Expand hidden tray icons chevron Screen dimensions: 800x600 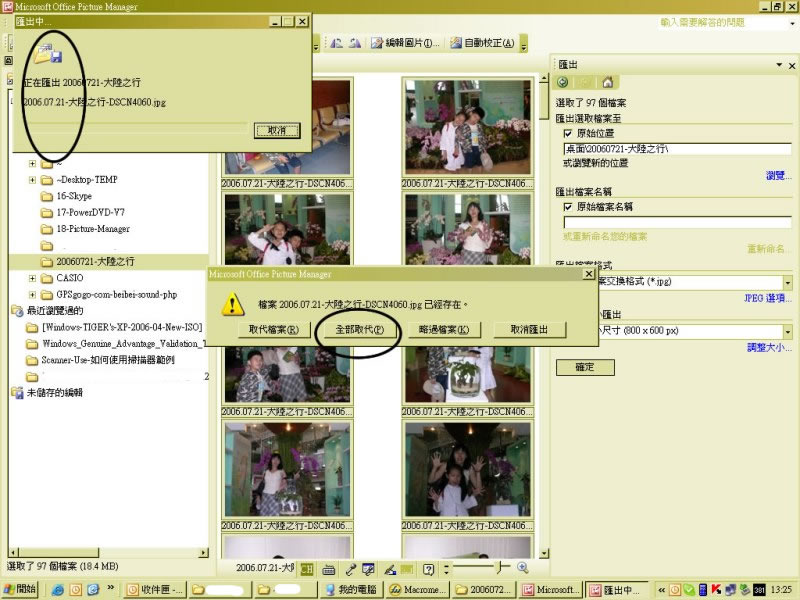point(661,590)
